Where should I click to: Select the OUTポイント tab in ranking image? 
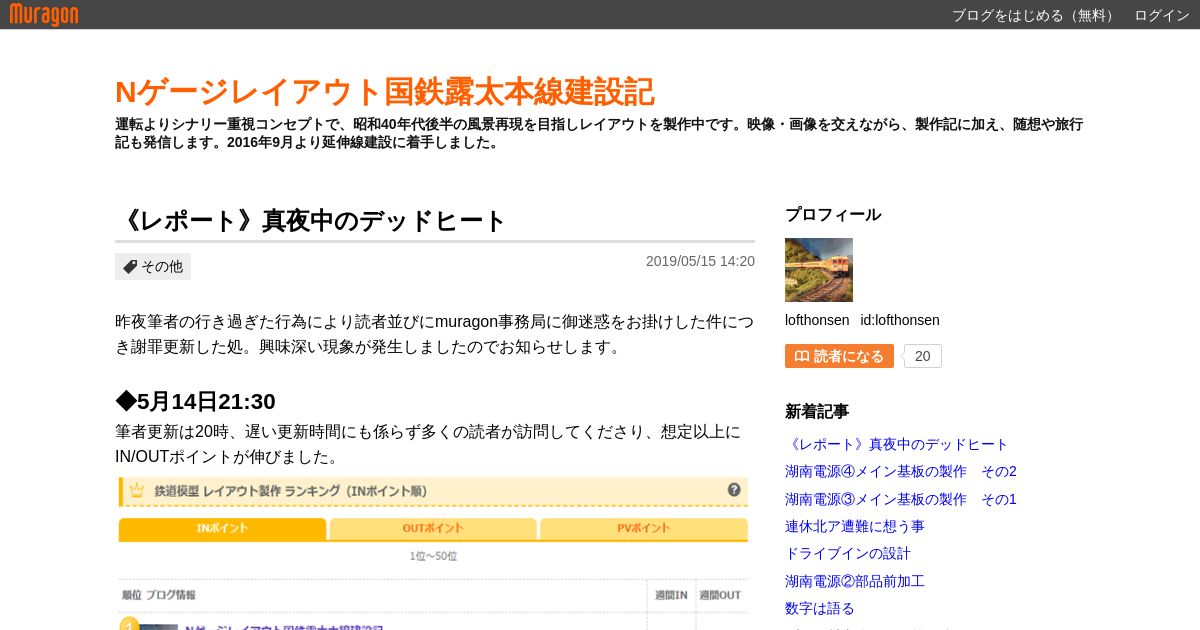(x=433, y=528)
